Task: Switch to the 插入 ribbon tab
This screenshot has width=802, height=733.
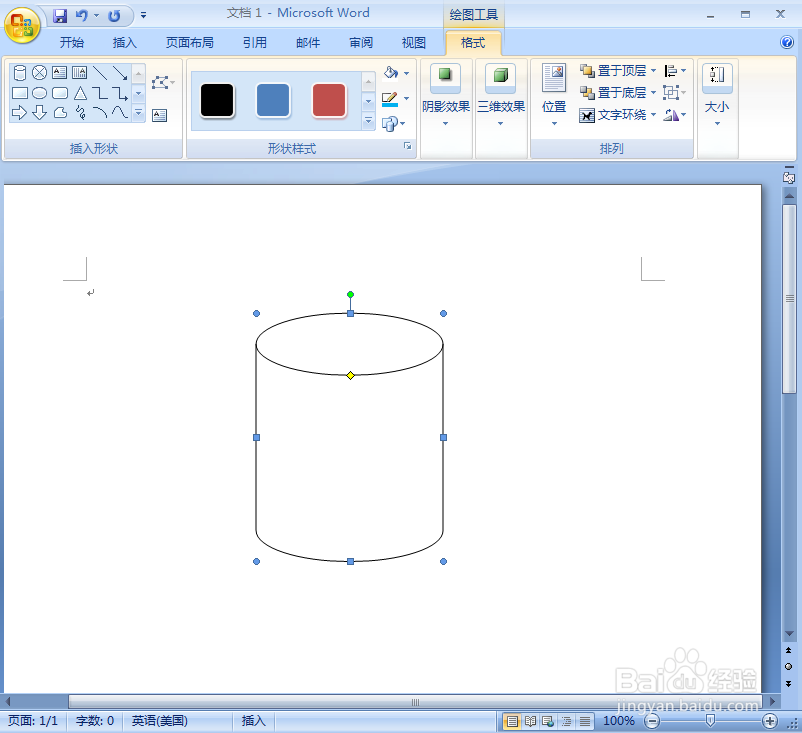Action: [125, 42]
